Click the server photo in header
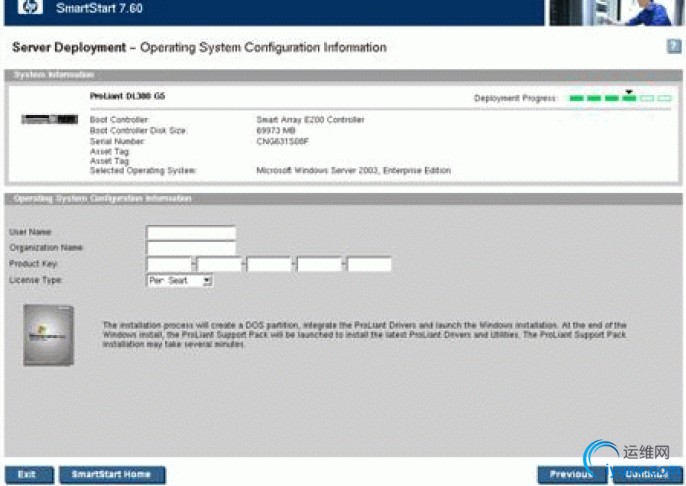This screenshot has width=686, height=486. [x=615, y=12]
